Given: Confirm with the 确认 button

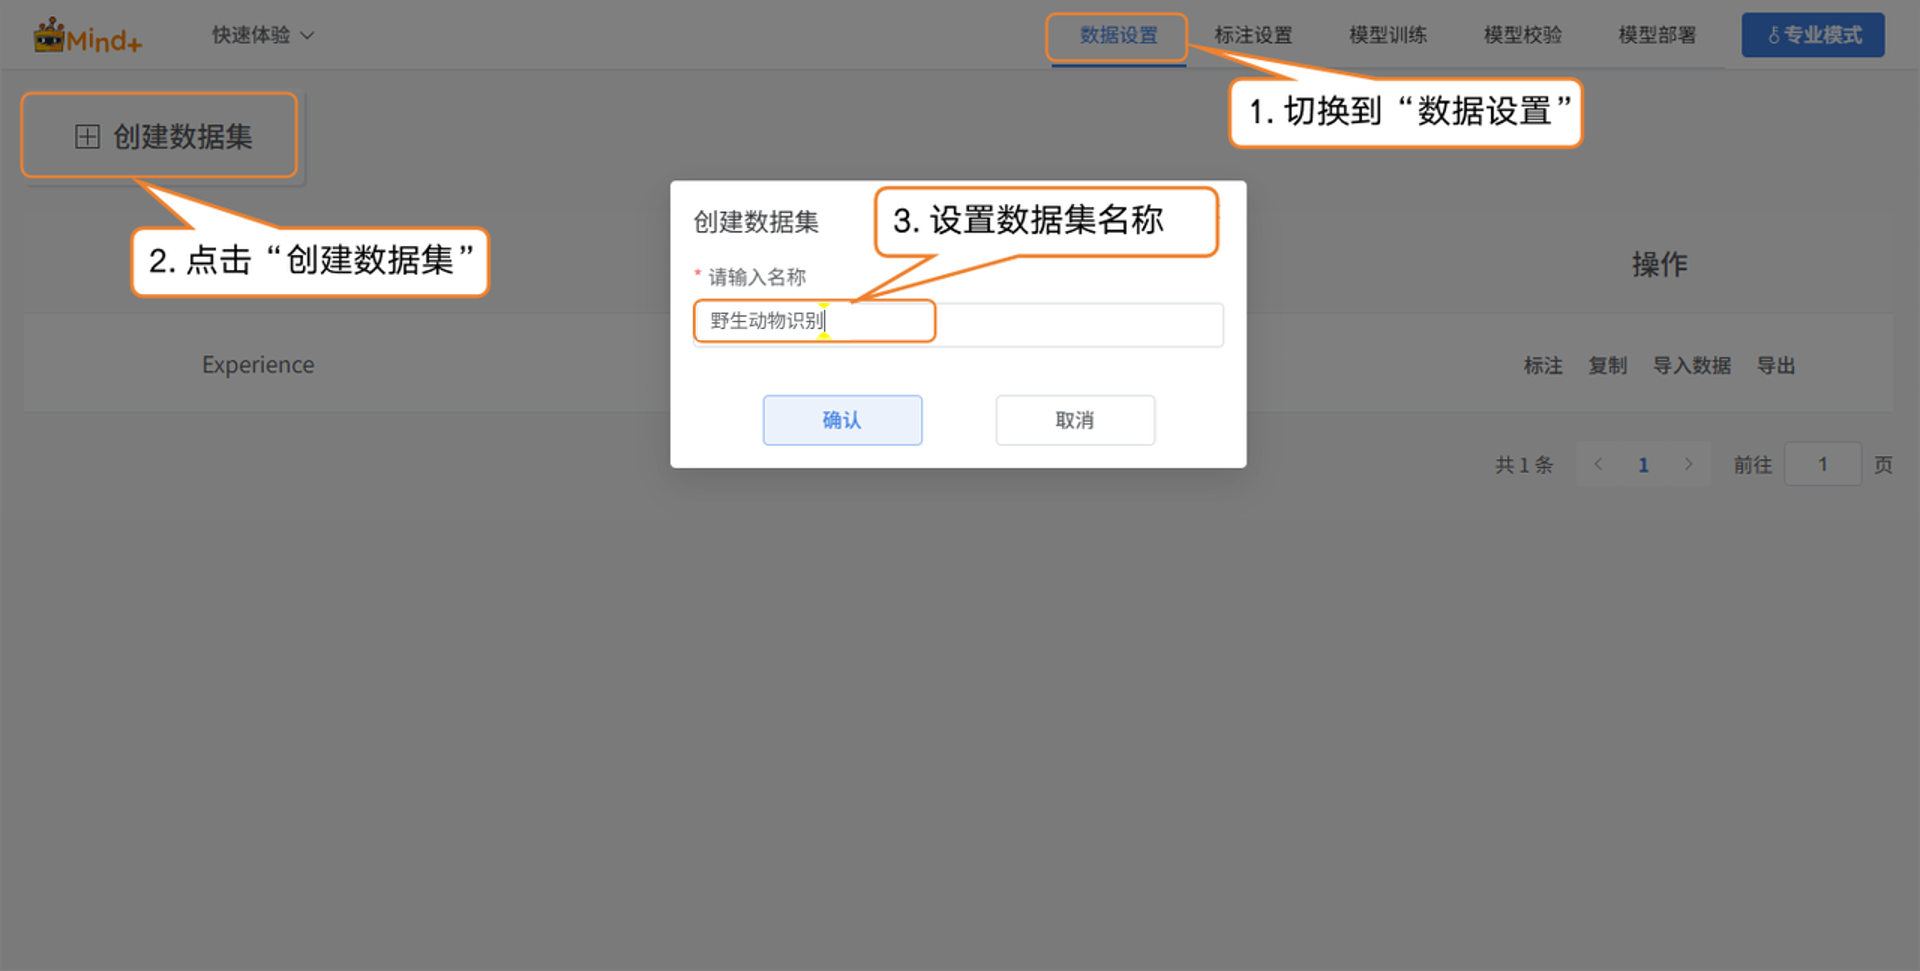Looking at the screenshot, I should 842,420.
